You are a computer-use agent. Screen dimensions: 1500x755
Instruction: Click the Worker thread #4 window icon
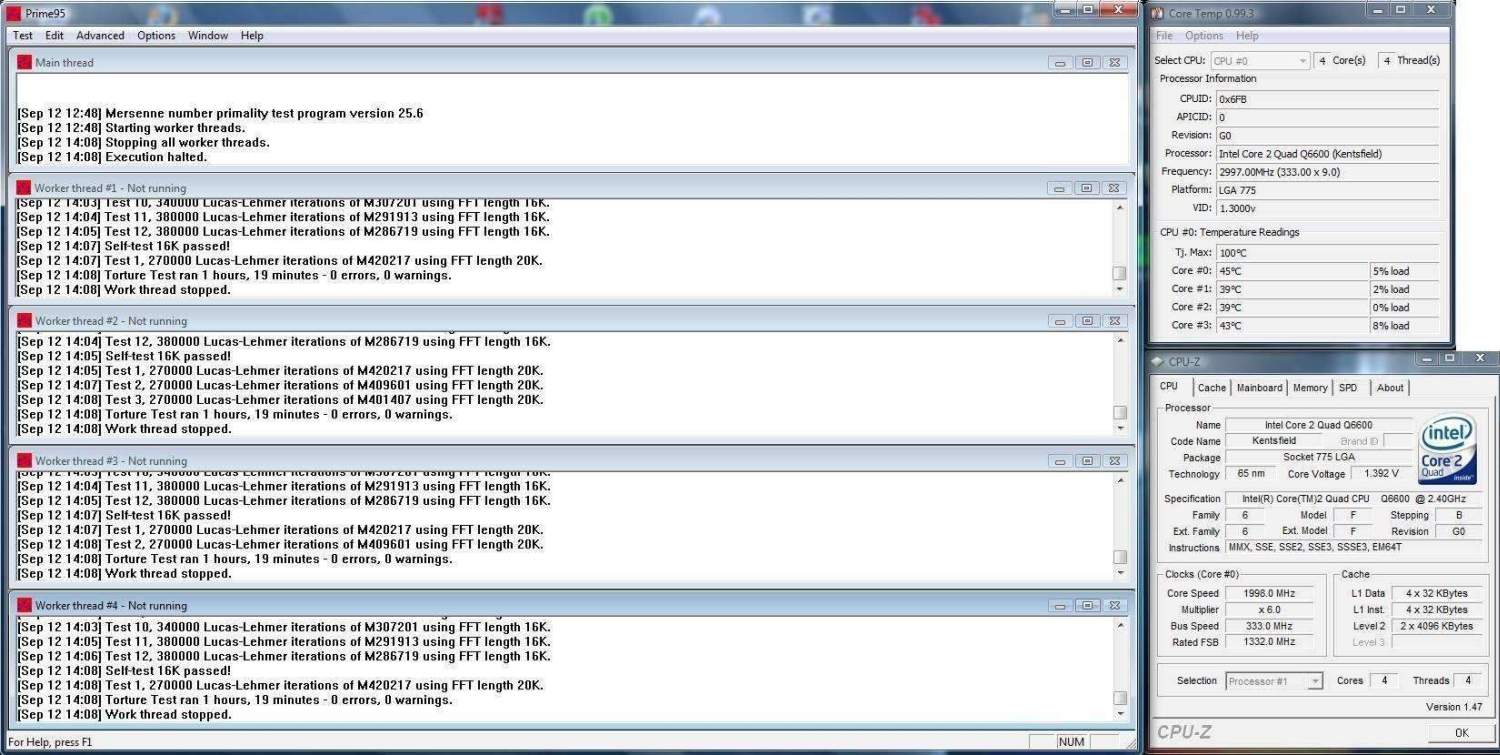[24, 605]
